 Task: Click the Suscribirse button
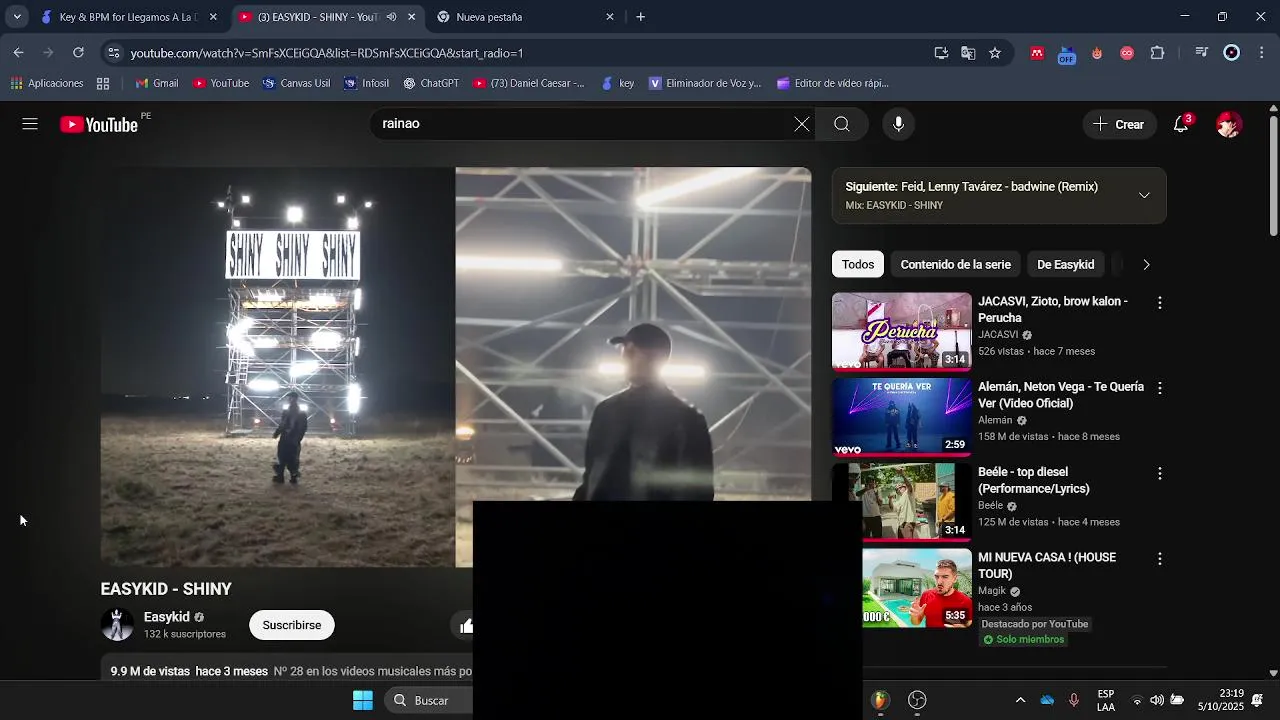292,625
